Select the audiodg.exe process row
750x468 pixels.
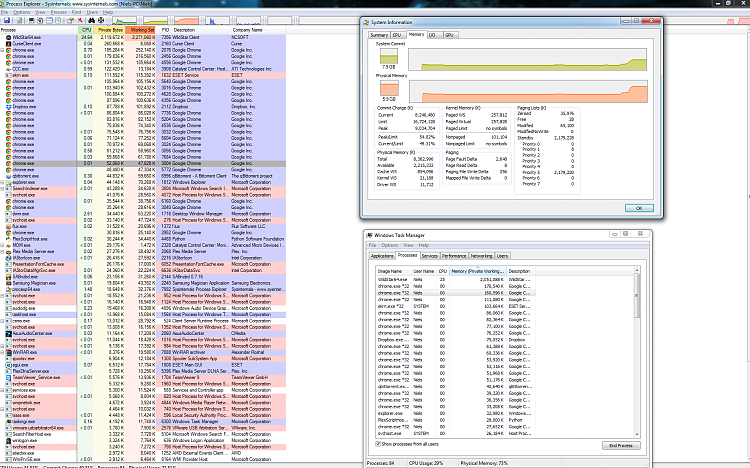click(143, 308)
